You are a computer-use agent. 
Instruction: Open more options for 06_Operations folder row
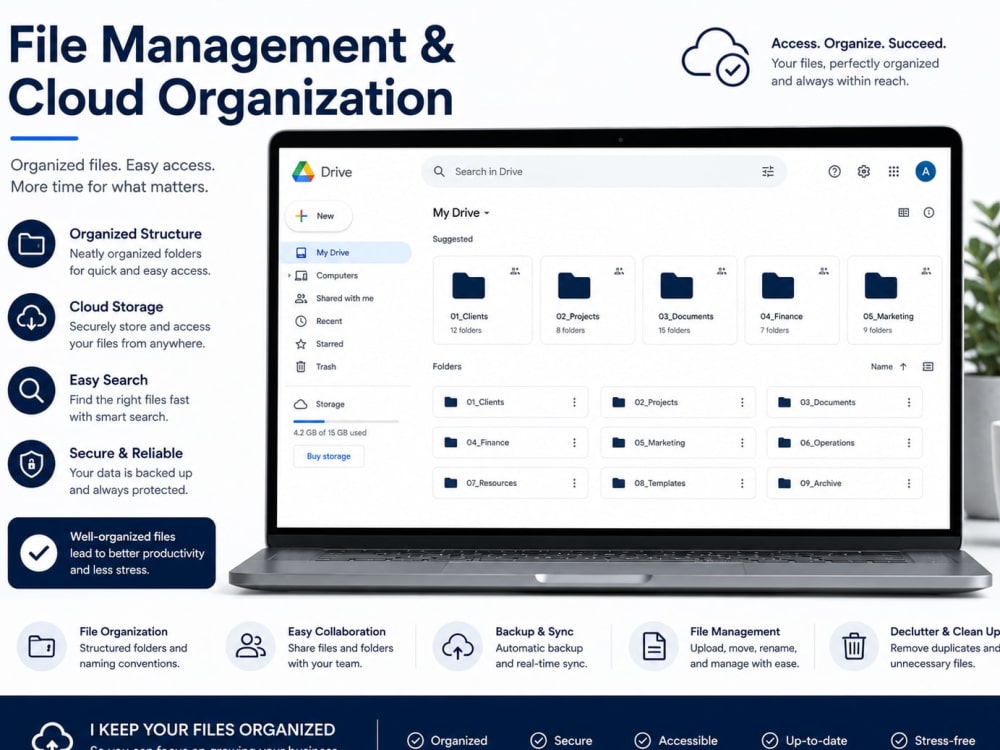click(909, 443)
